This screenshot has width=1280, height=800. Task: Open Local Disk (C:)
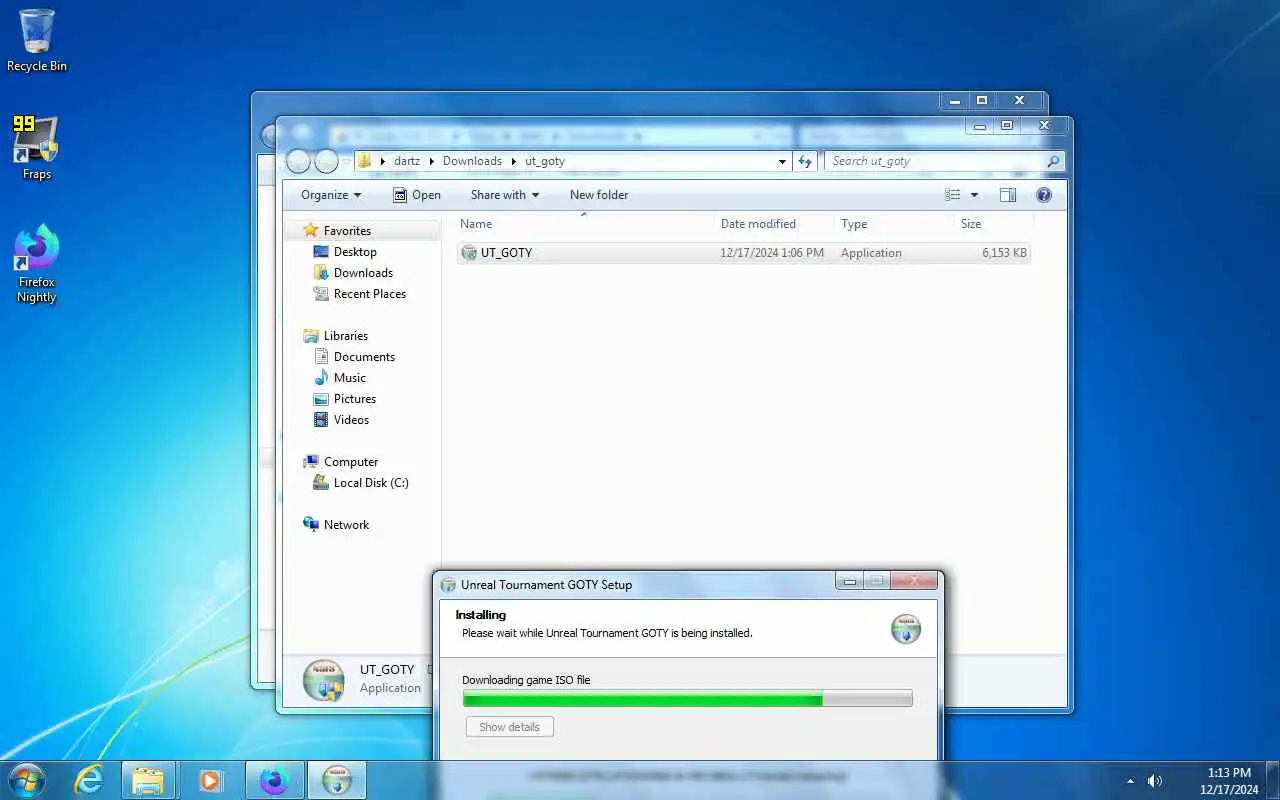(370, 483)
